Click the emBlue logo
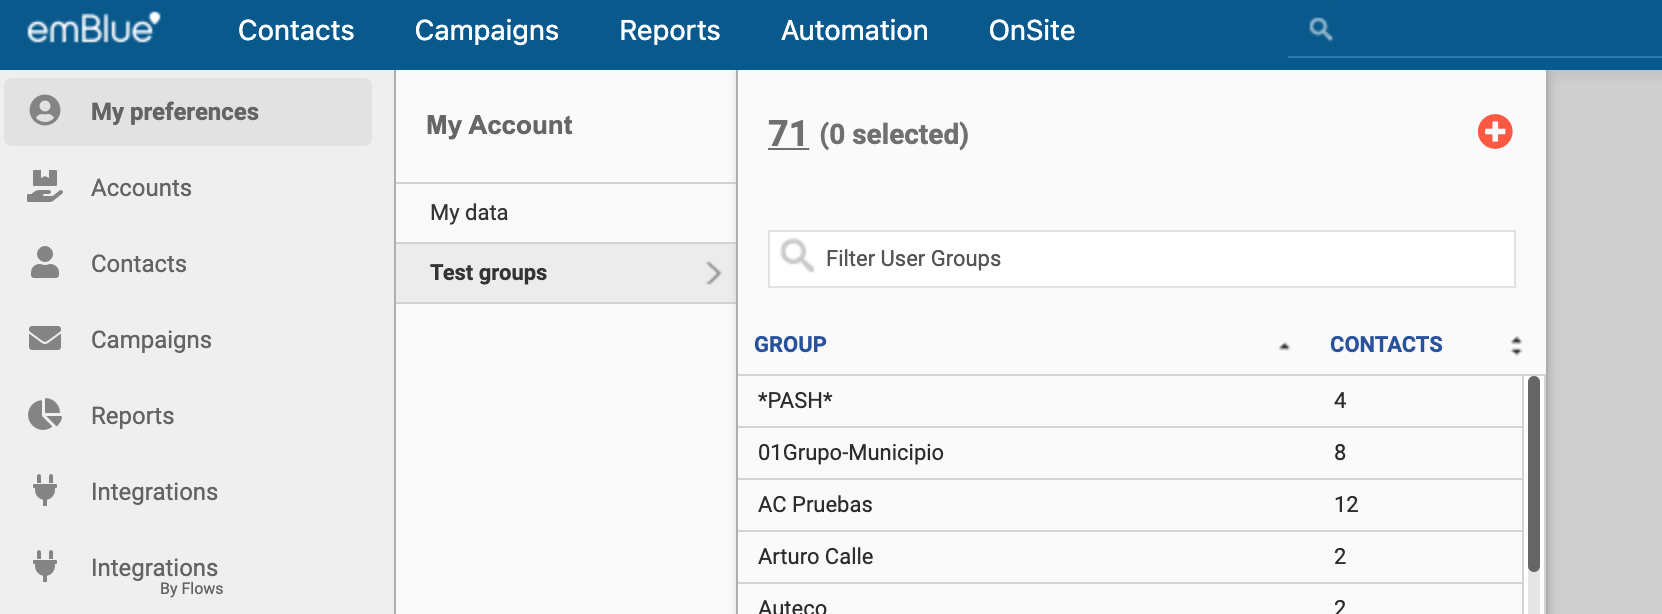Viewport: 1662px width, 614px height. coord(93,29)
